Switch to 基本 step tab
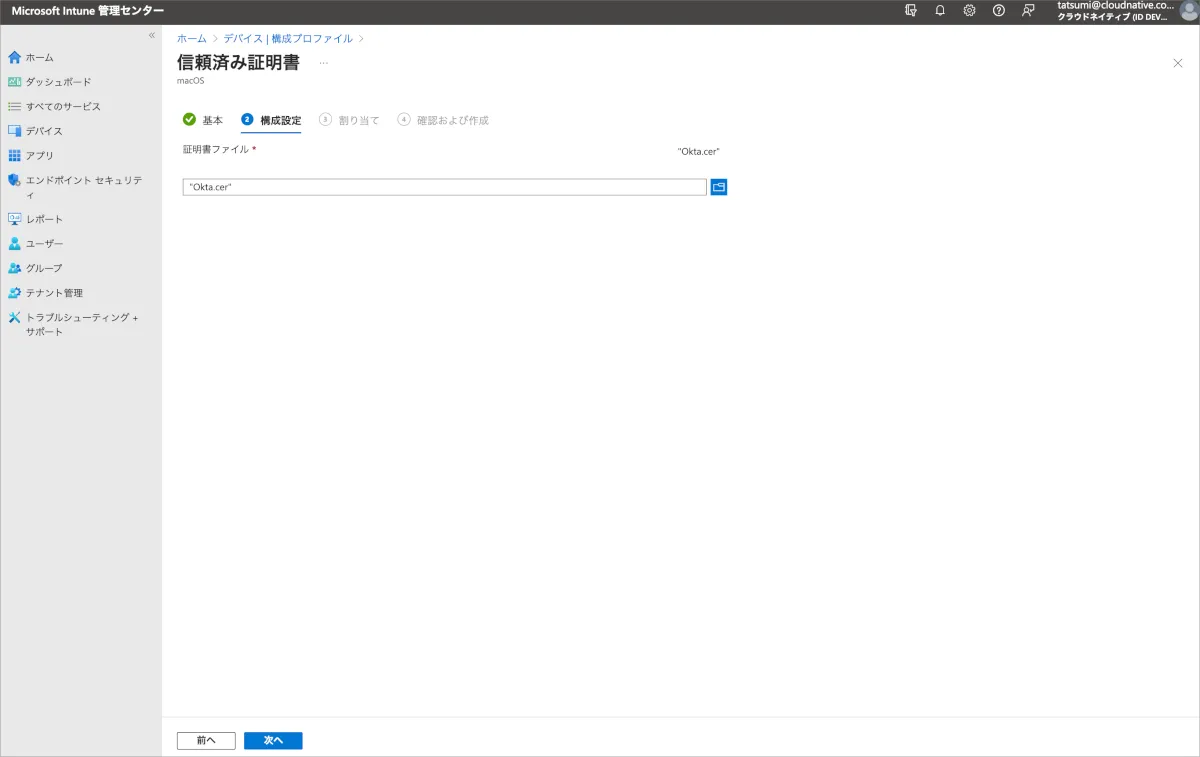Image resolution: width=1200 pixels, height=757 pixels. point(203,120)
